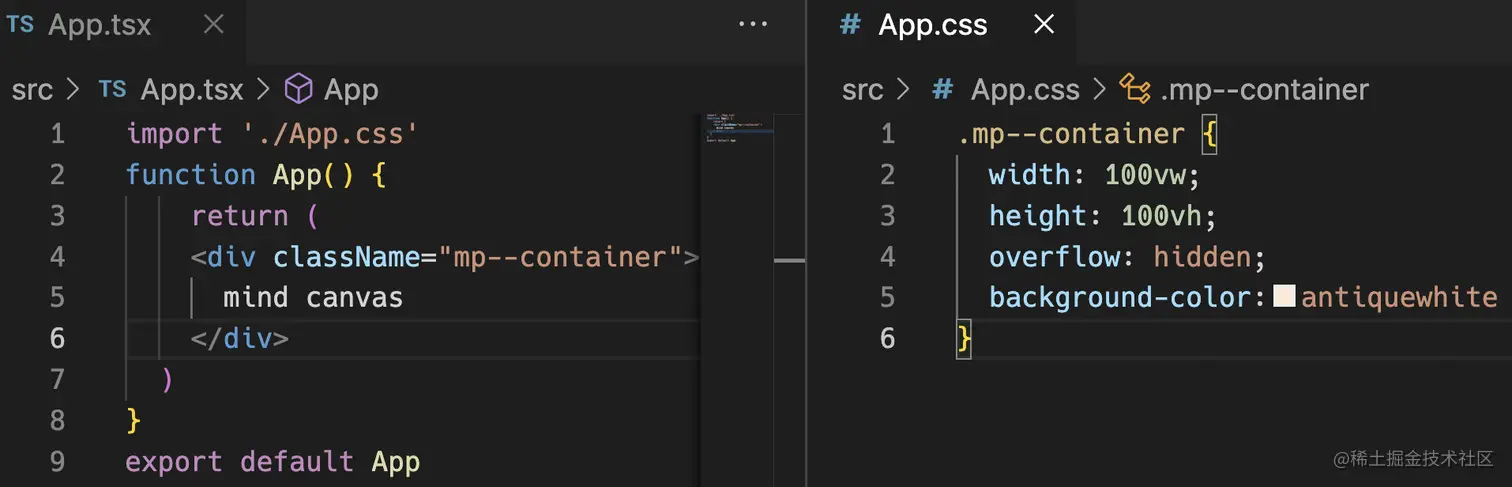The width and height of the screenshot is (1512, 487).
Task: Open the antiquewhite color swatch picker
Action: [1284, 297]
